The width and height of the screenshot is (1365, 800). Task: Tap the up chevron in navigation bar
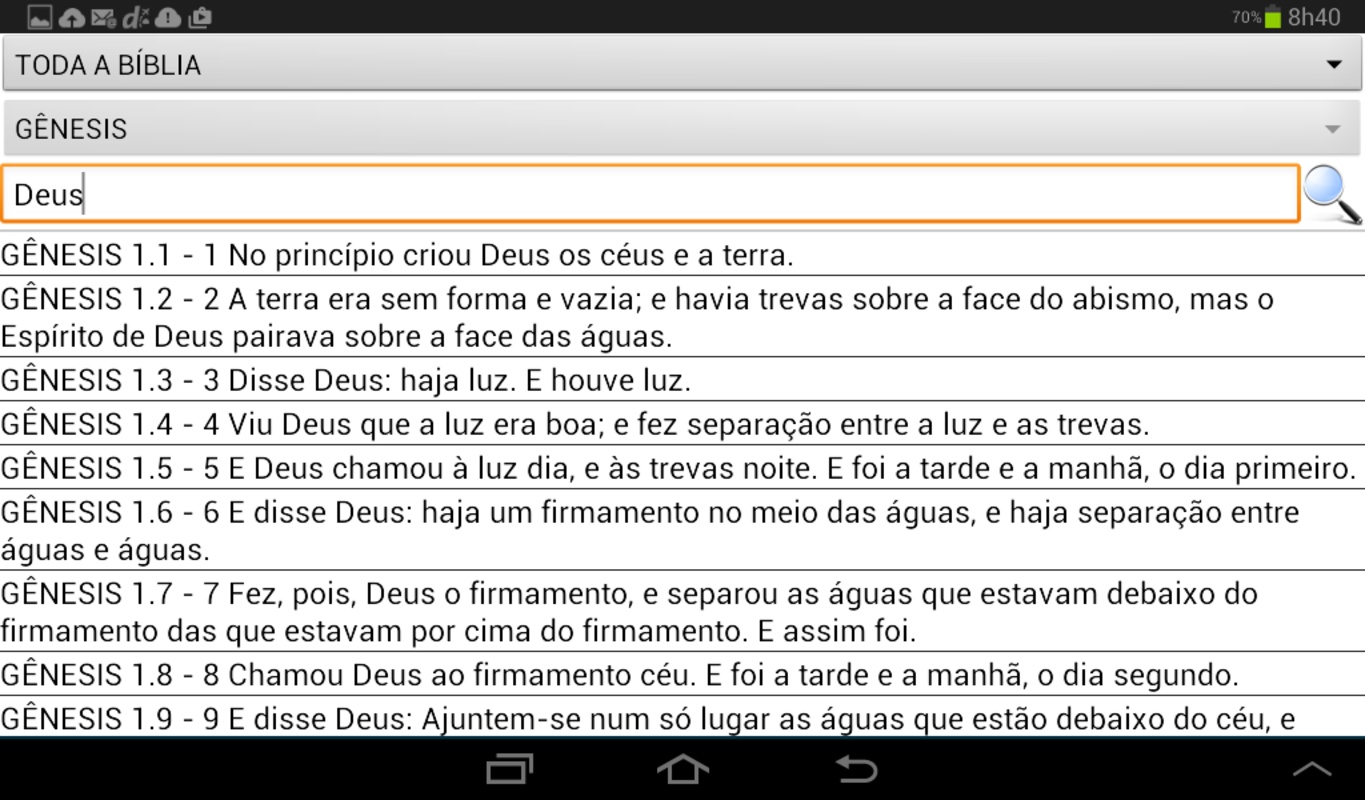[x=1312, y=769]
